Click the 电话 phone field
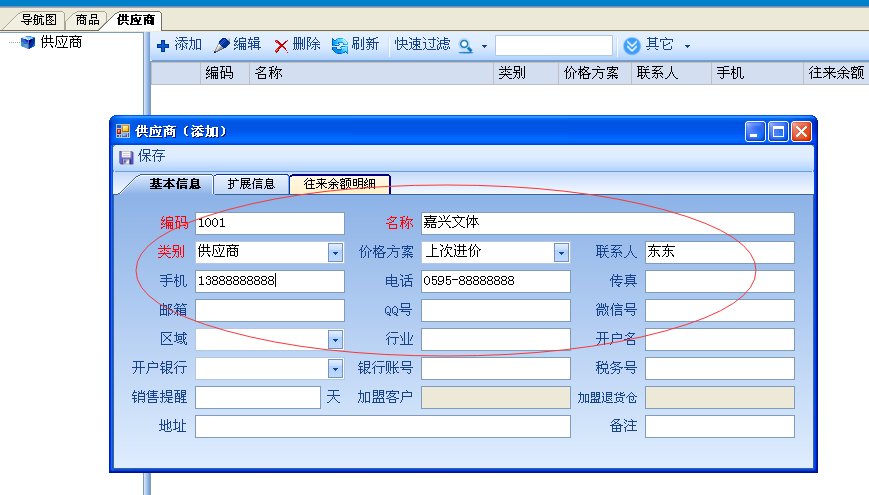Image resolution: width=869 pixels, height=495 pixels. click(x=496, y=281)
